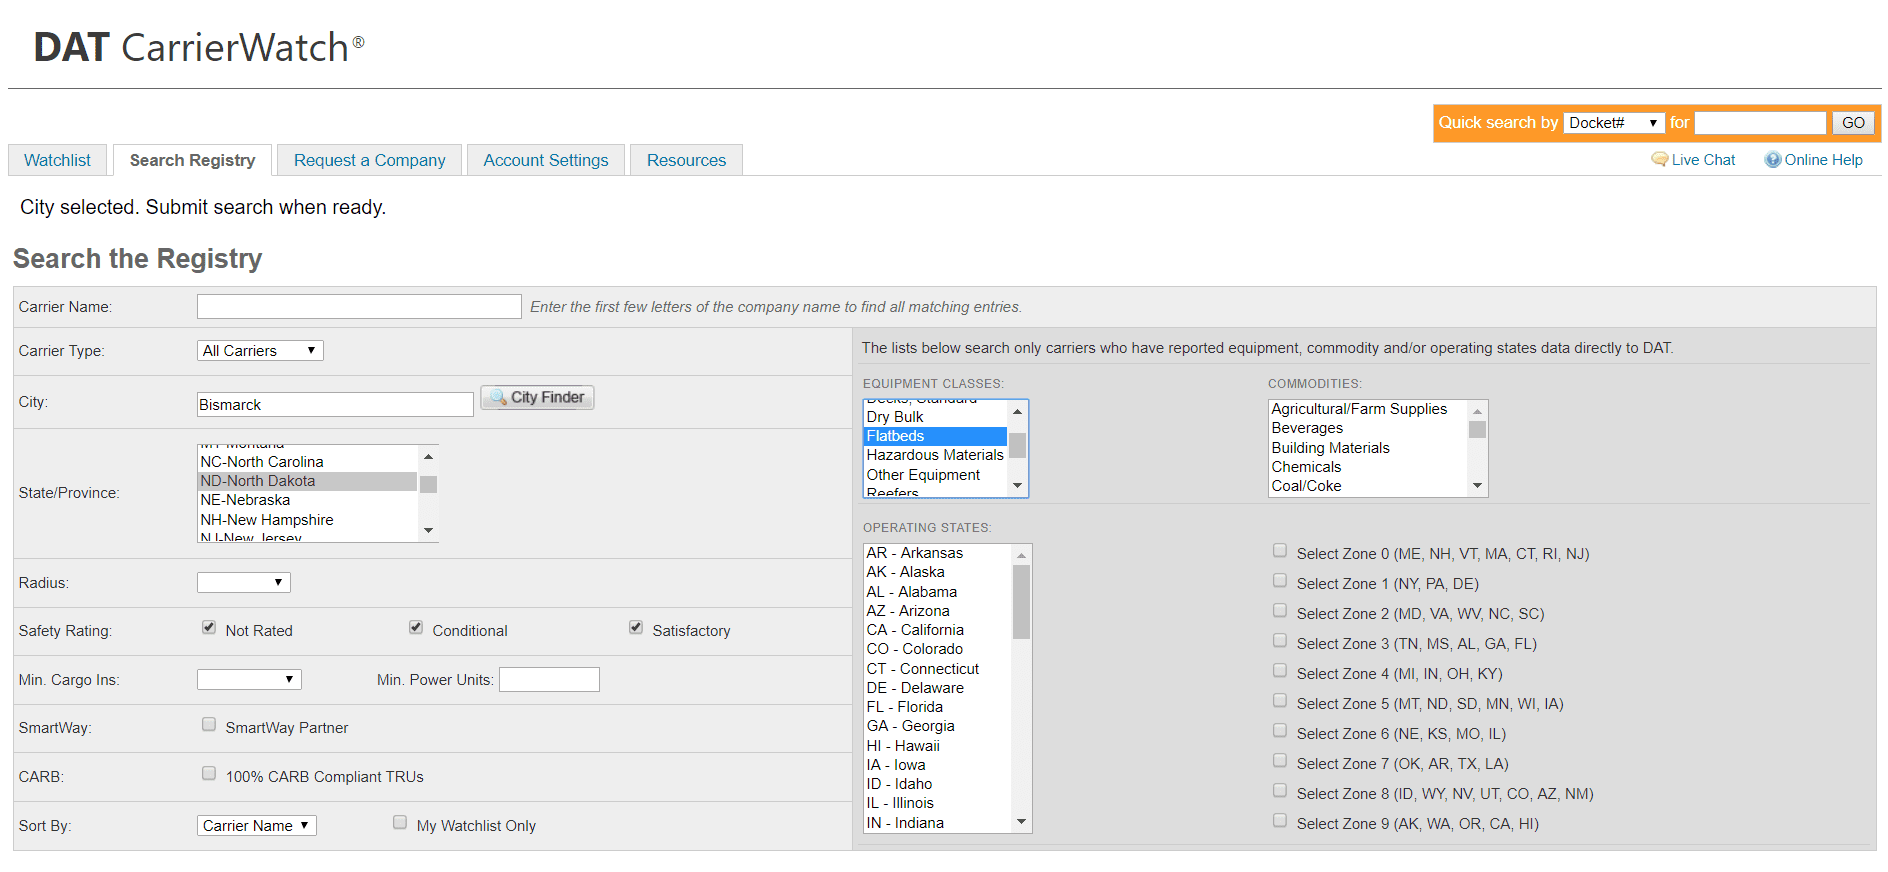Click the Operating States scrollbar thumb

coord(1021,602)
